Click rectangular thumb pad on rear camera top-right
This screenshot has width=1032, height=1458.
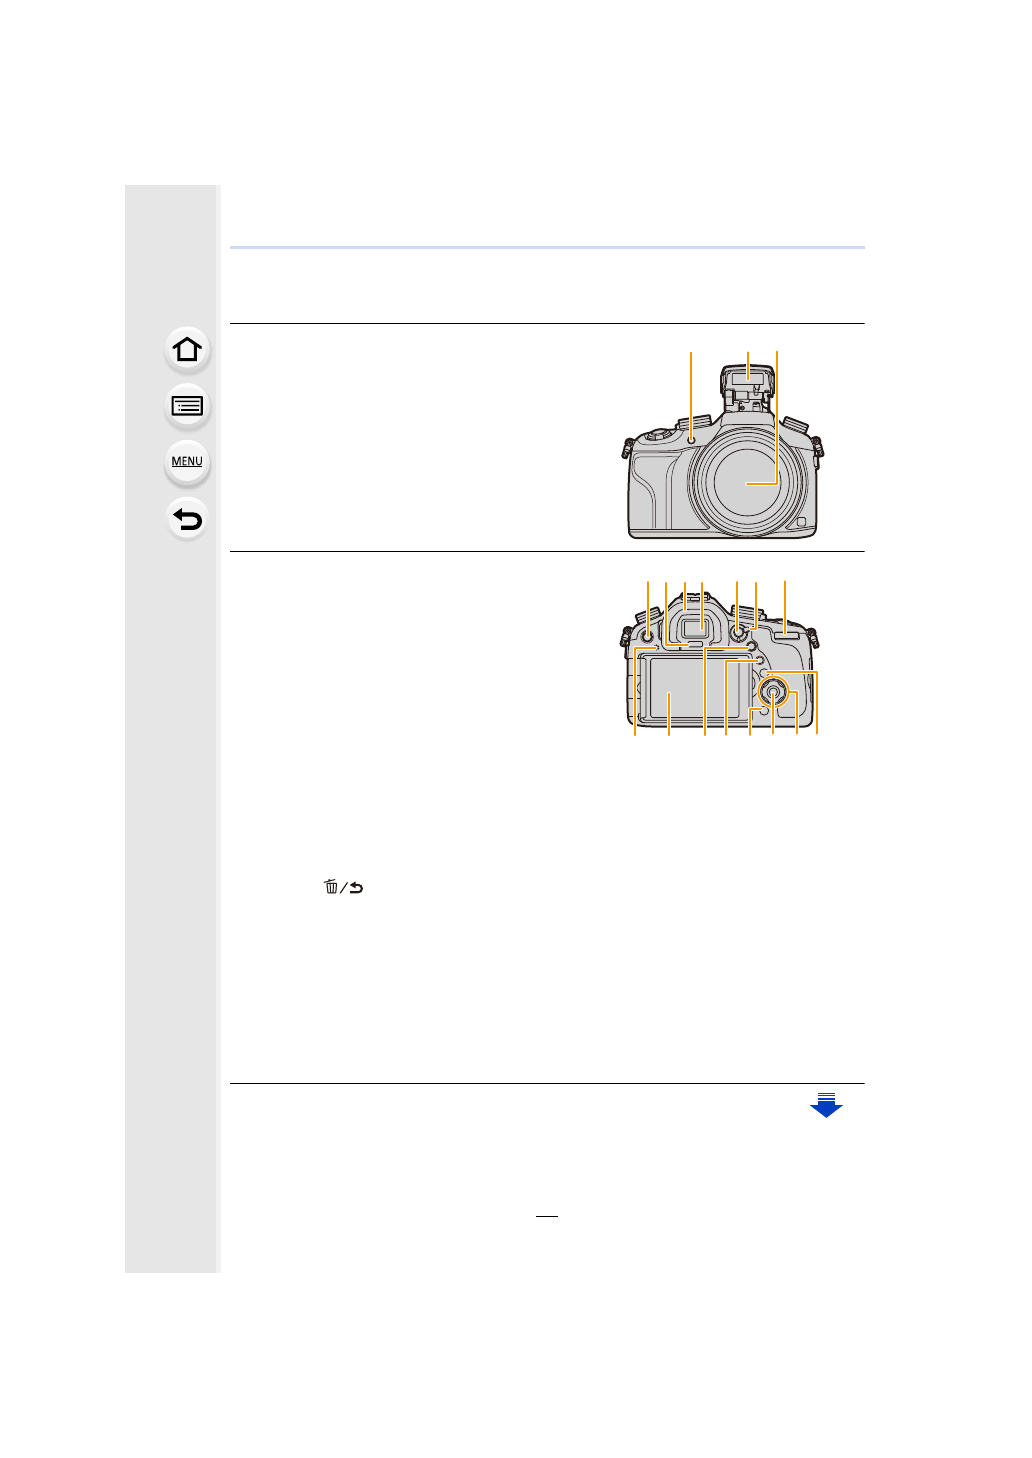pyautogui.click(x=786, y=634)
